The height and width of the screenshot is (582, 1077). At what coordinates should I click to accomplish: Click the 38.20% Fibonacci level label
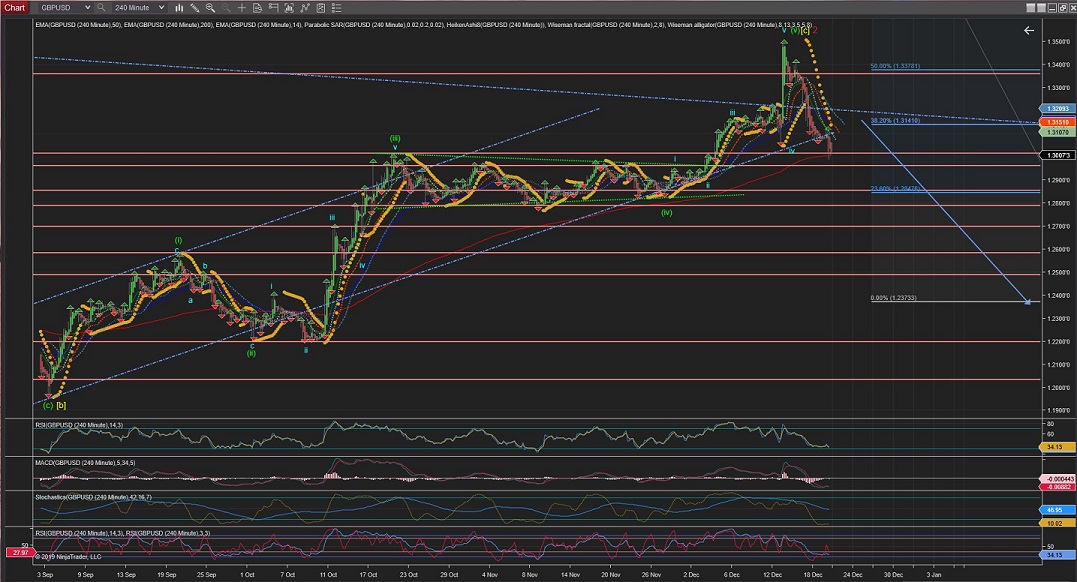[893, 120]
